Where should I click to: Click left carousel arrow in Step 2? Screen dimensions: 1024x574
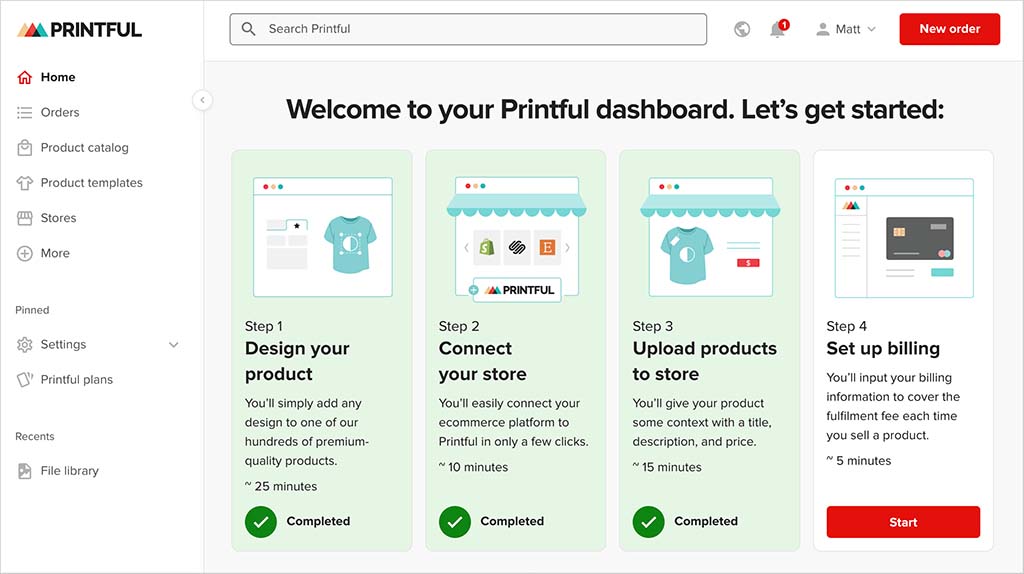466,248
